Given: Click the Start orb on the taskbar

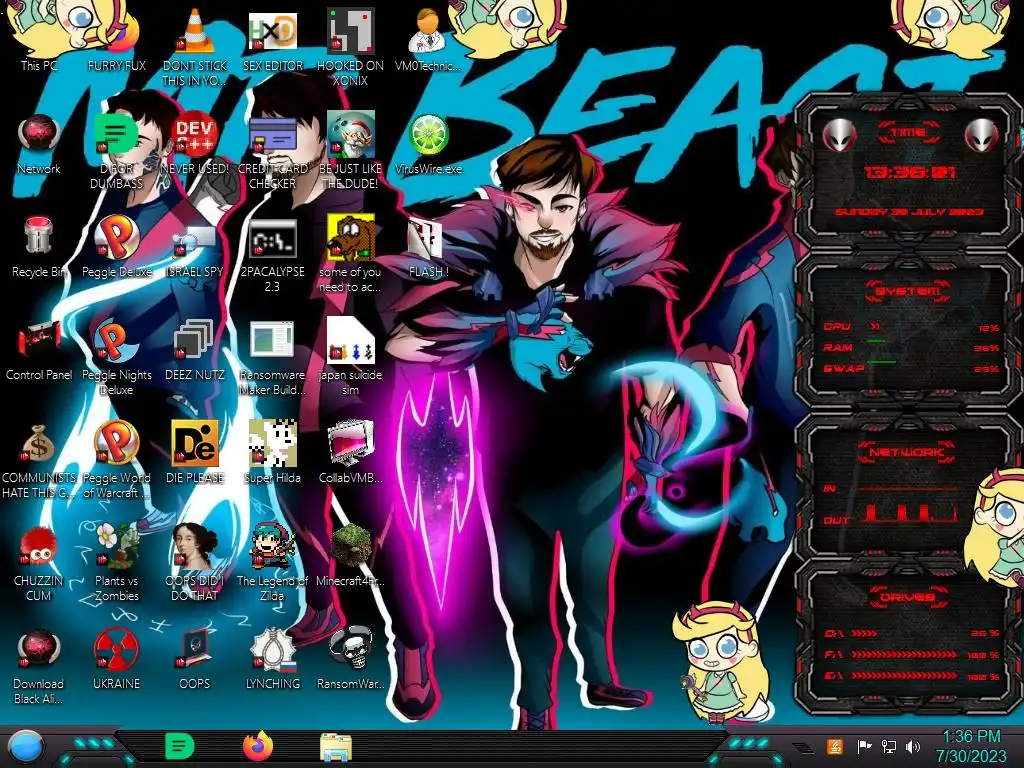Looking at the screenshot, I should pos(26,747).
